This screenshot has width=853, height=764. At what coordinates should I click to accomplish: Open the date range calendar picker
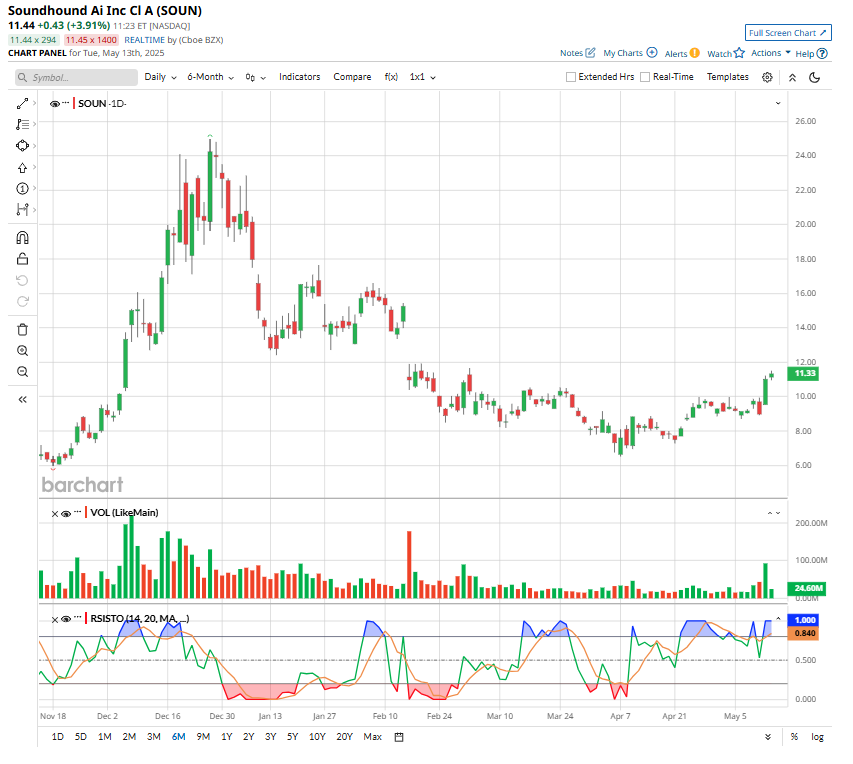(399, 737)
